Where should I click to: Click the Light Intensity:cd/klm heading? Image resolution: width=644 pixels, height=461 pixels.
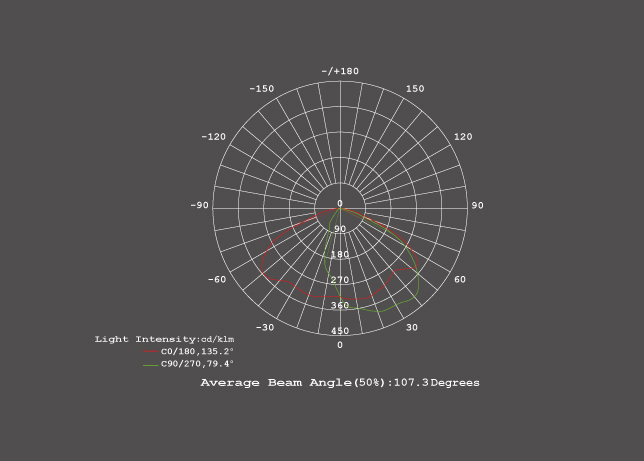click(164, 340)
